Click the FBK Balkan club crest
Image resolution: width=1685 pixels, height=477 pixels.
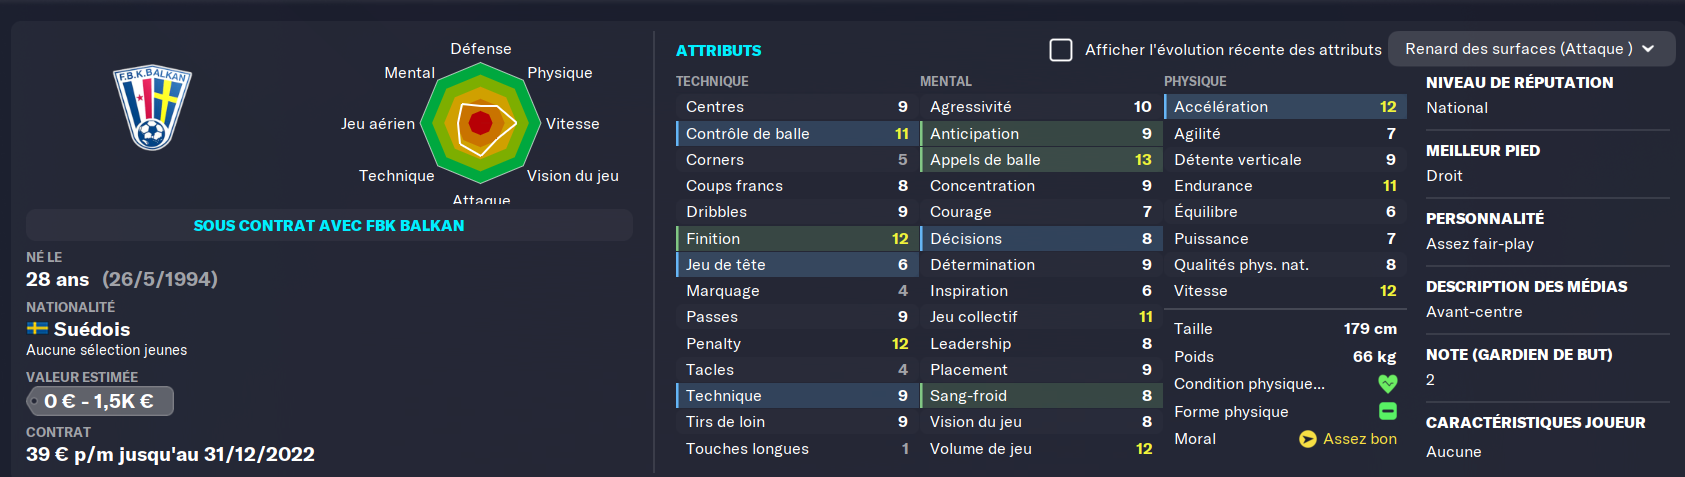point(152,107)
